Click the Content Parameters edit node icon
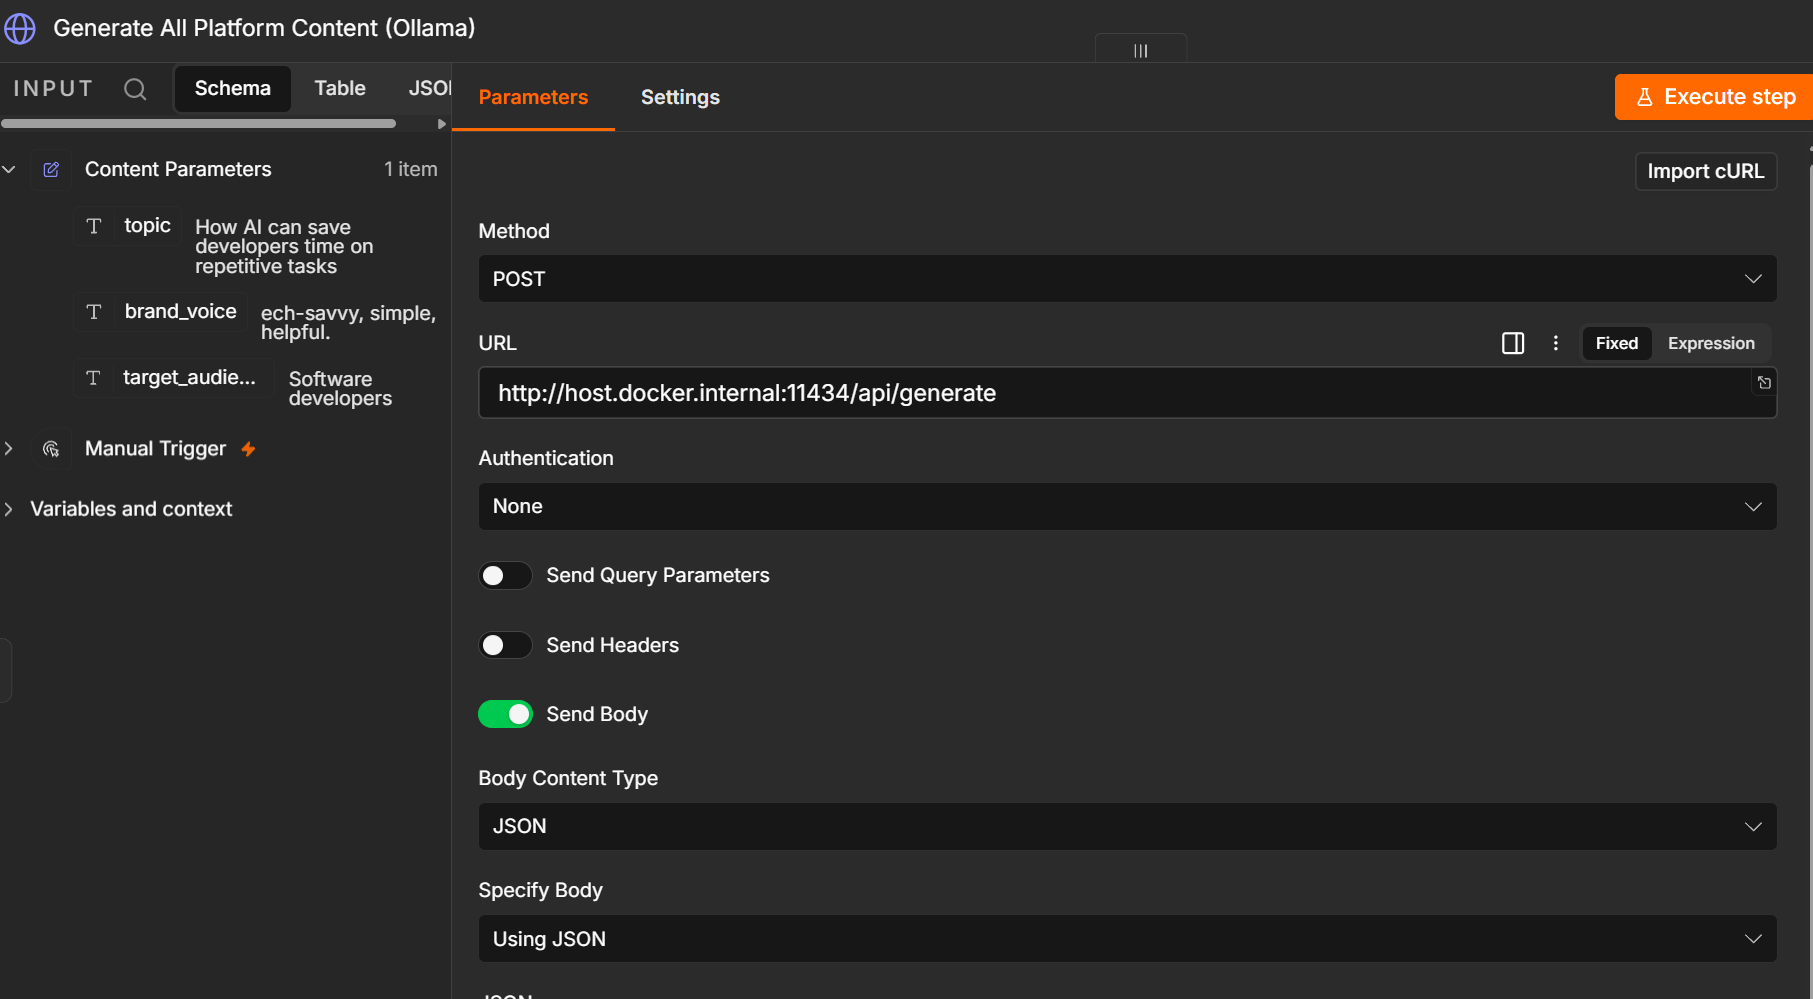Image resolution: width=1813 pixels, height=999 pixels. [x=51, y=170]
